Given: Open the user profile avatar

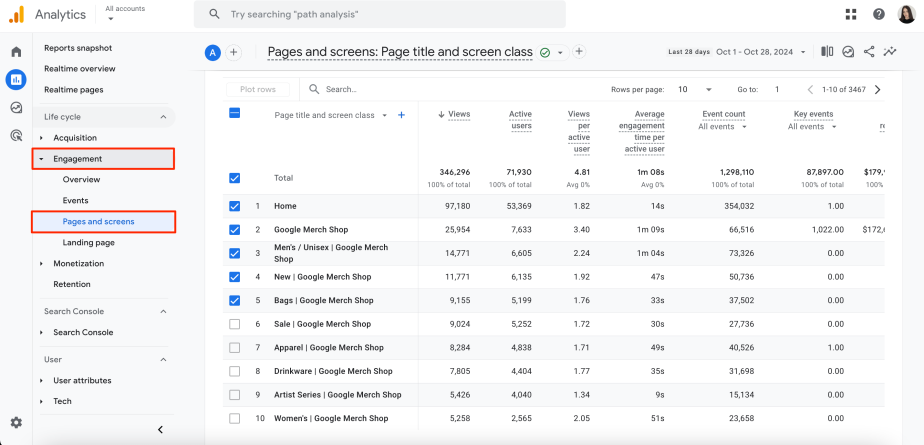Looking at the screenshot, I should tap(906, 14).
